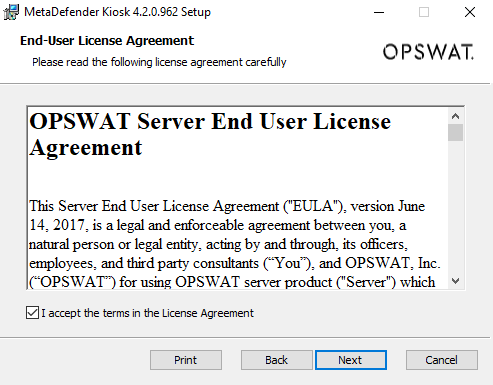
Task: Click the OPSWAT logo
Action: click(428, 52)
